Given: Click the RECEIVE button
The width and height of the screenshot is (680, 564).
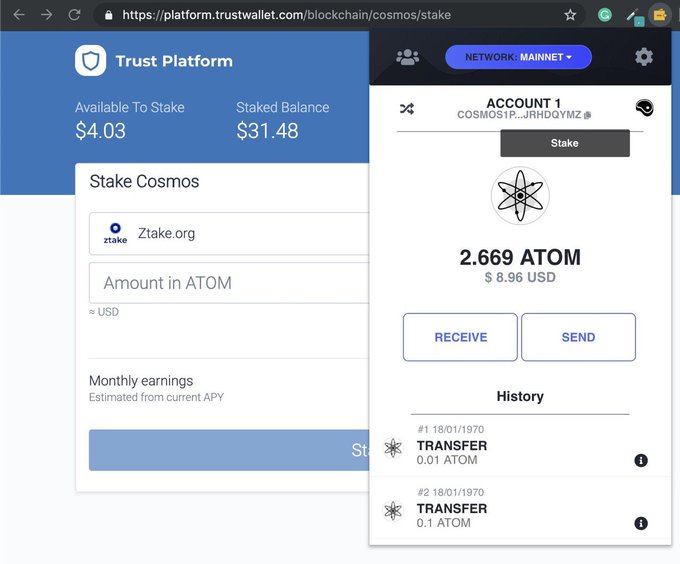Looking at the screenshot, I should tap(460, 337).
